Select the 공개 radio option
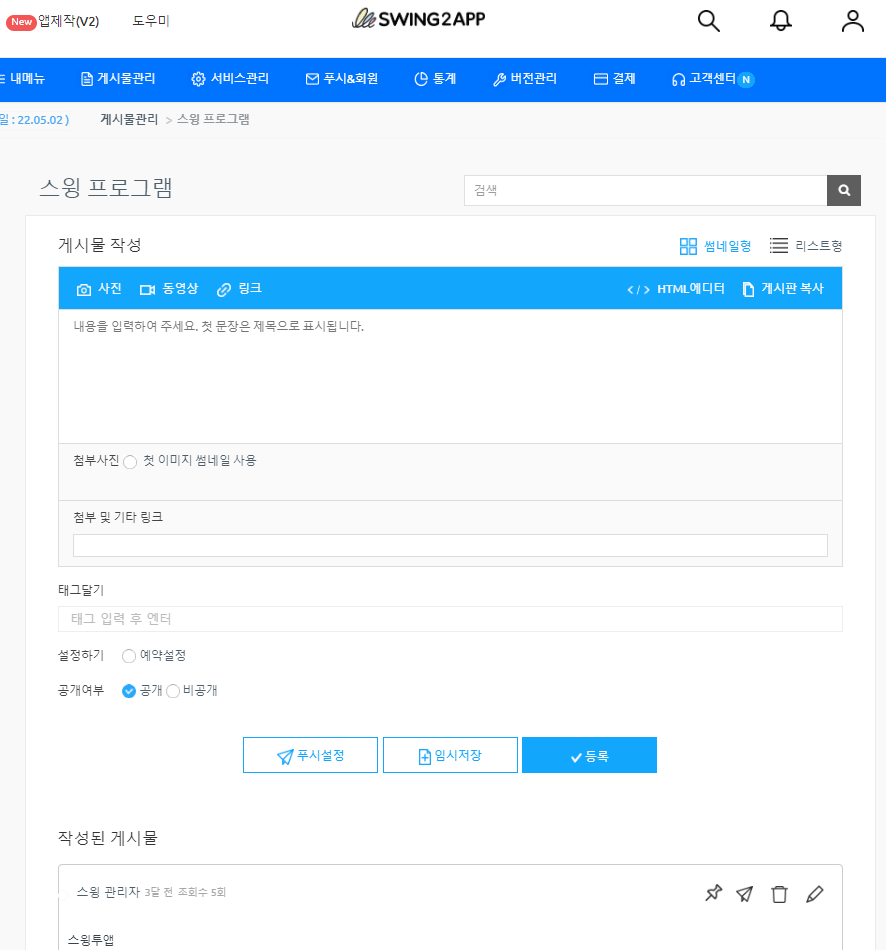 129,691
